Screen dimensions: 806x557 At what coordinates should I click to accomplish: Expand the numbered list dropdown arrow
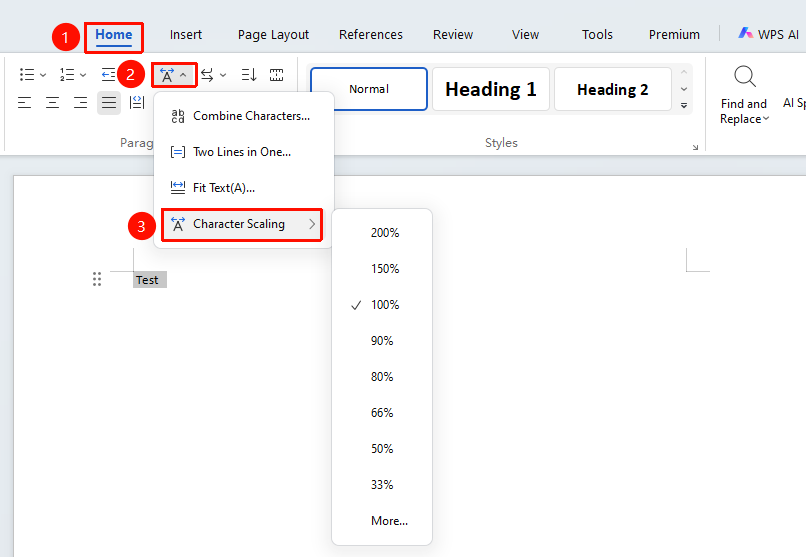(x=83, y=75)
